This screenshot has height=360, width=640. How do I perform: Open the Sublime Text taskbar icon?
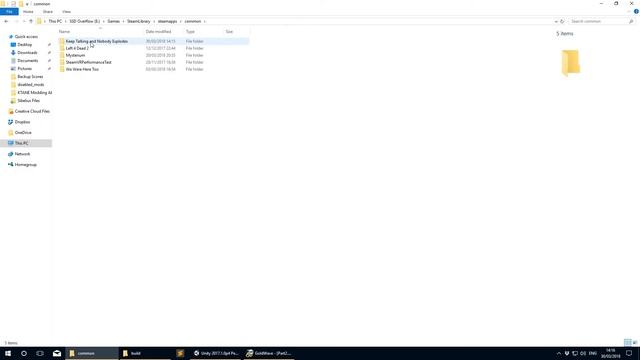[x=180, y=353]
